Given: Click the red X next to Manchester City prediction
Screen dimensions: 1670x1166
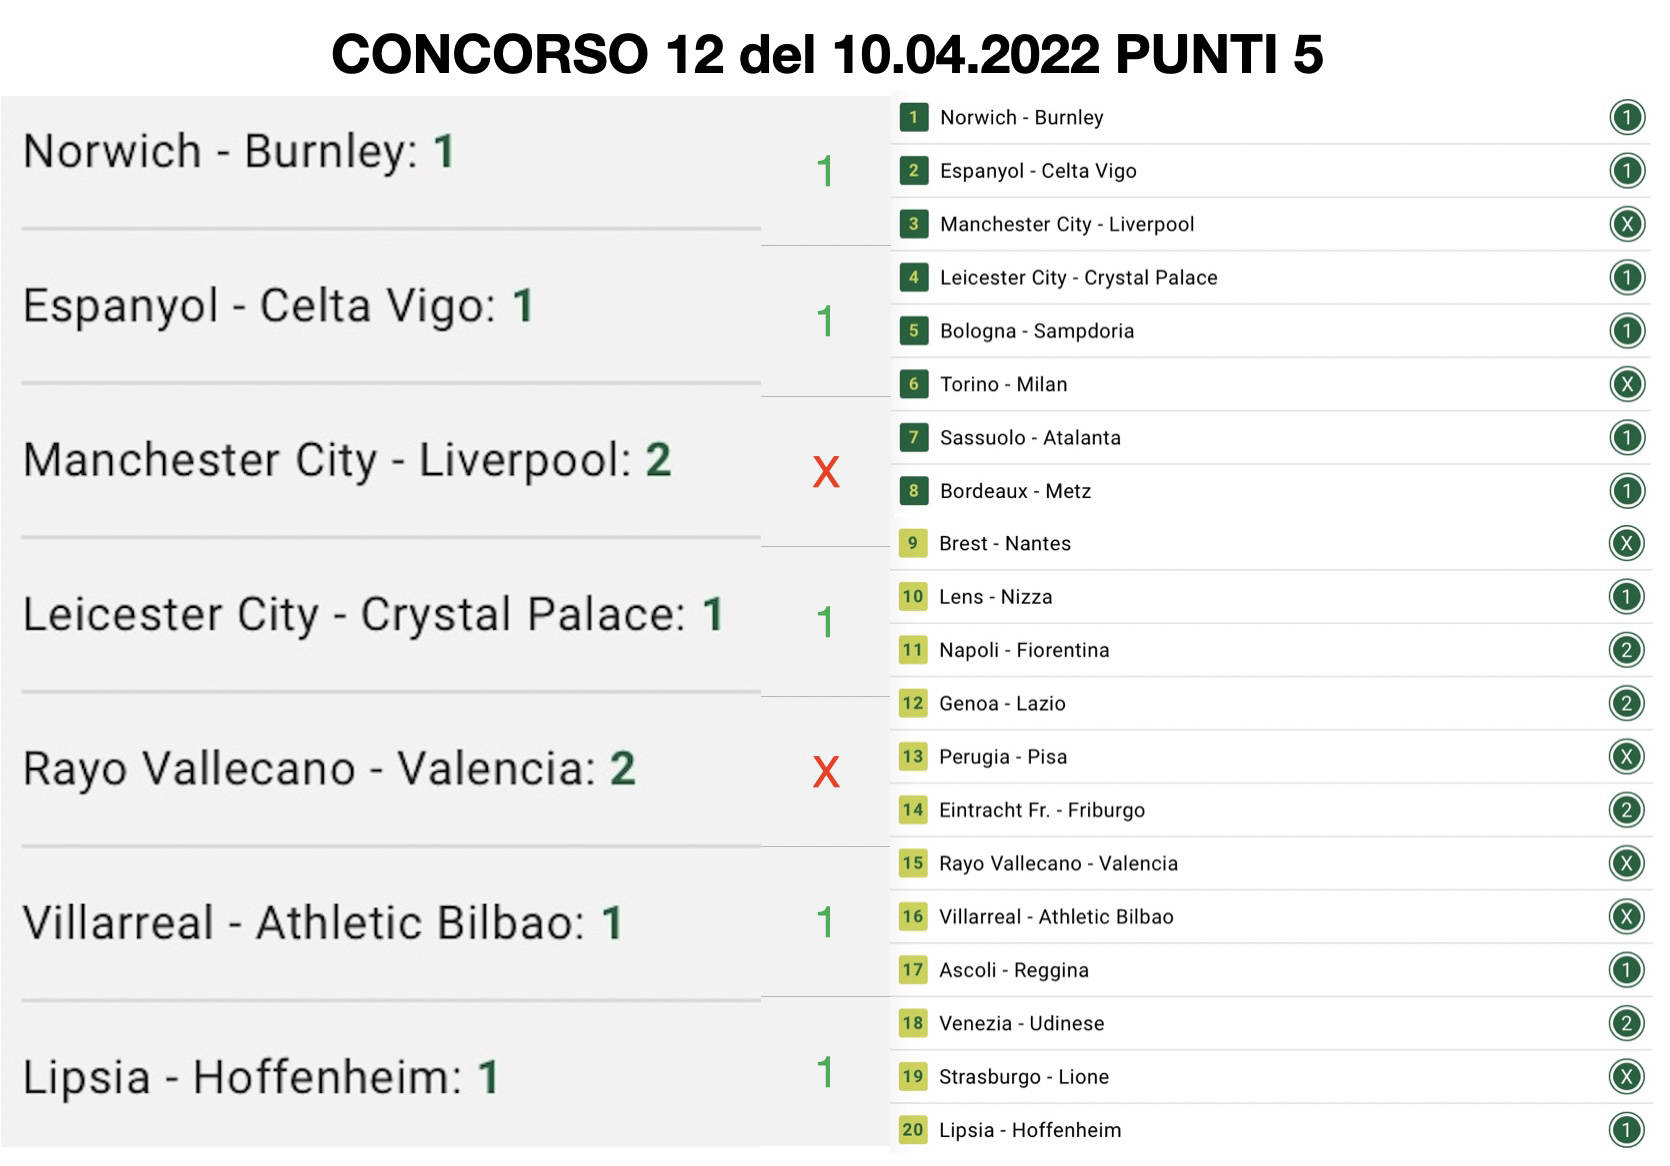Looking at the screenshot, I should pyautogui.click(x=826, y=471).
